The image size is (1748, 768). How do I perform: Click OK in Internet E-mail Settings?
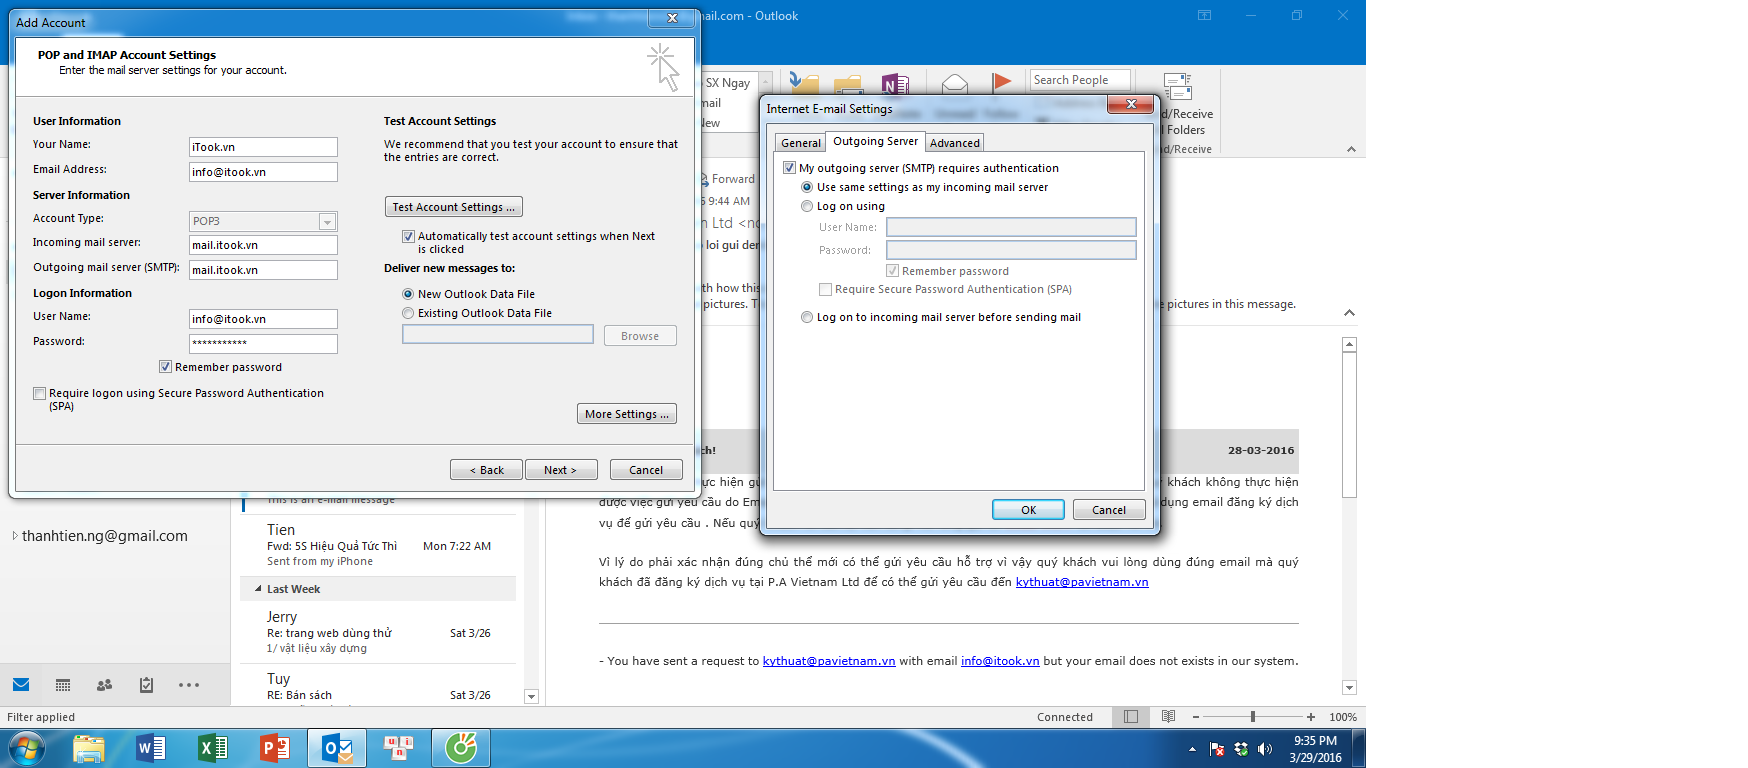1028,510
